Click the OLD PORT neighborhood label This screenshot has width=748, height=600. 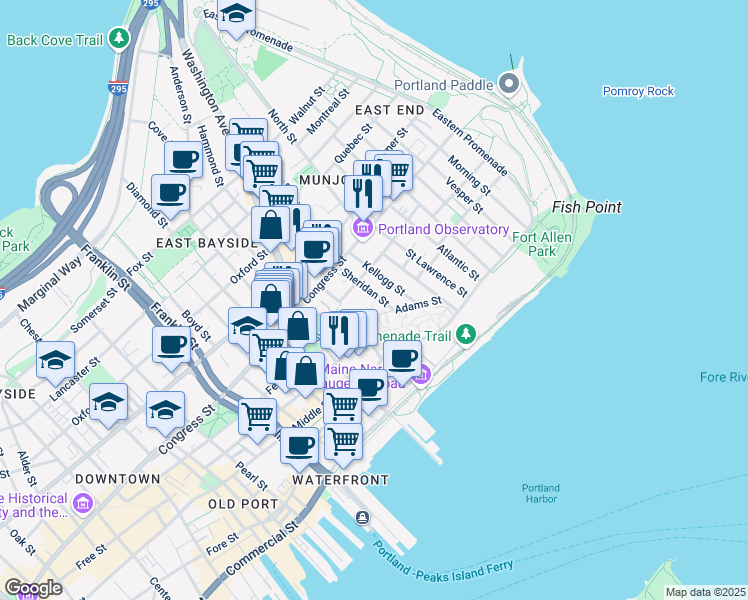(243, 504)
